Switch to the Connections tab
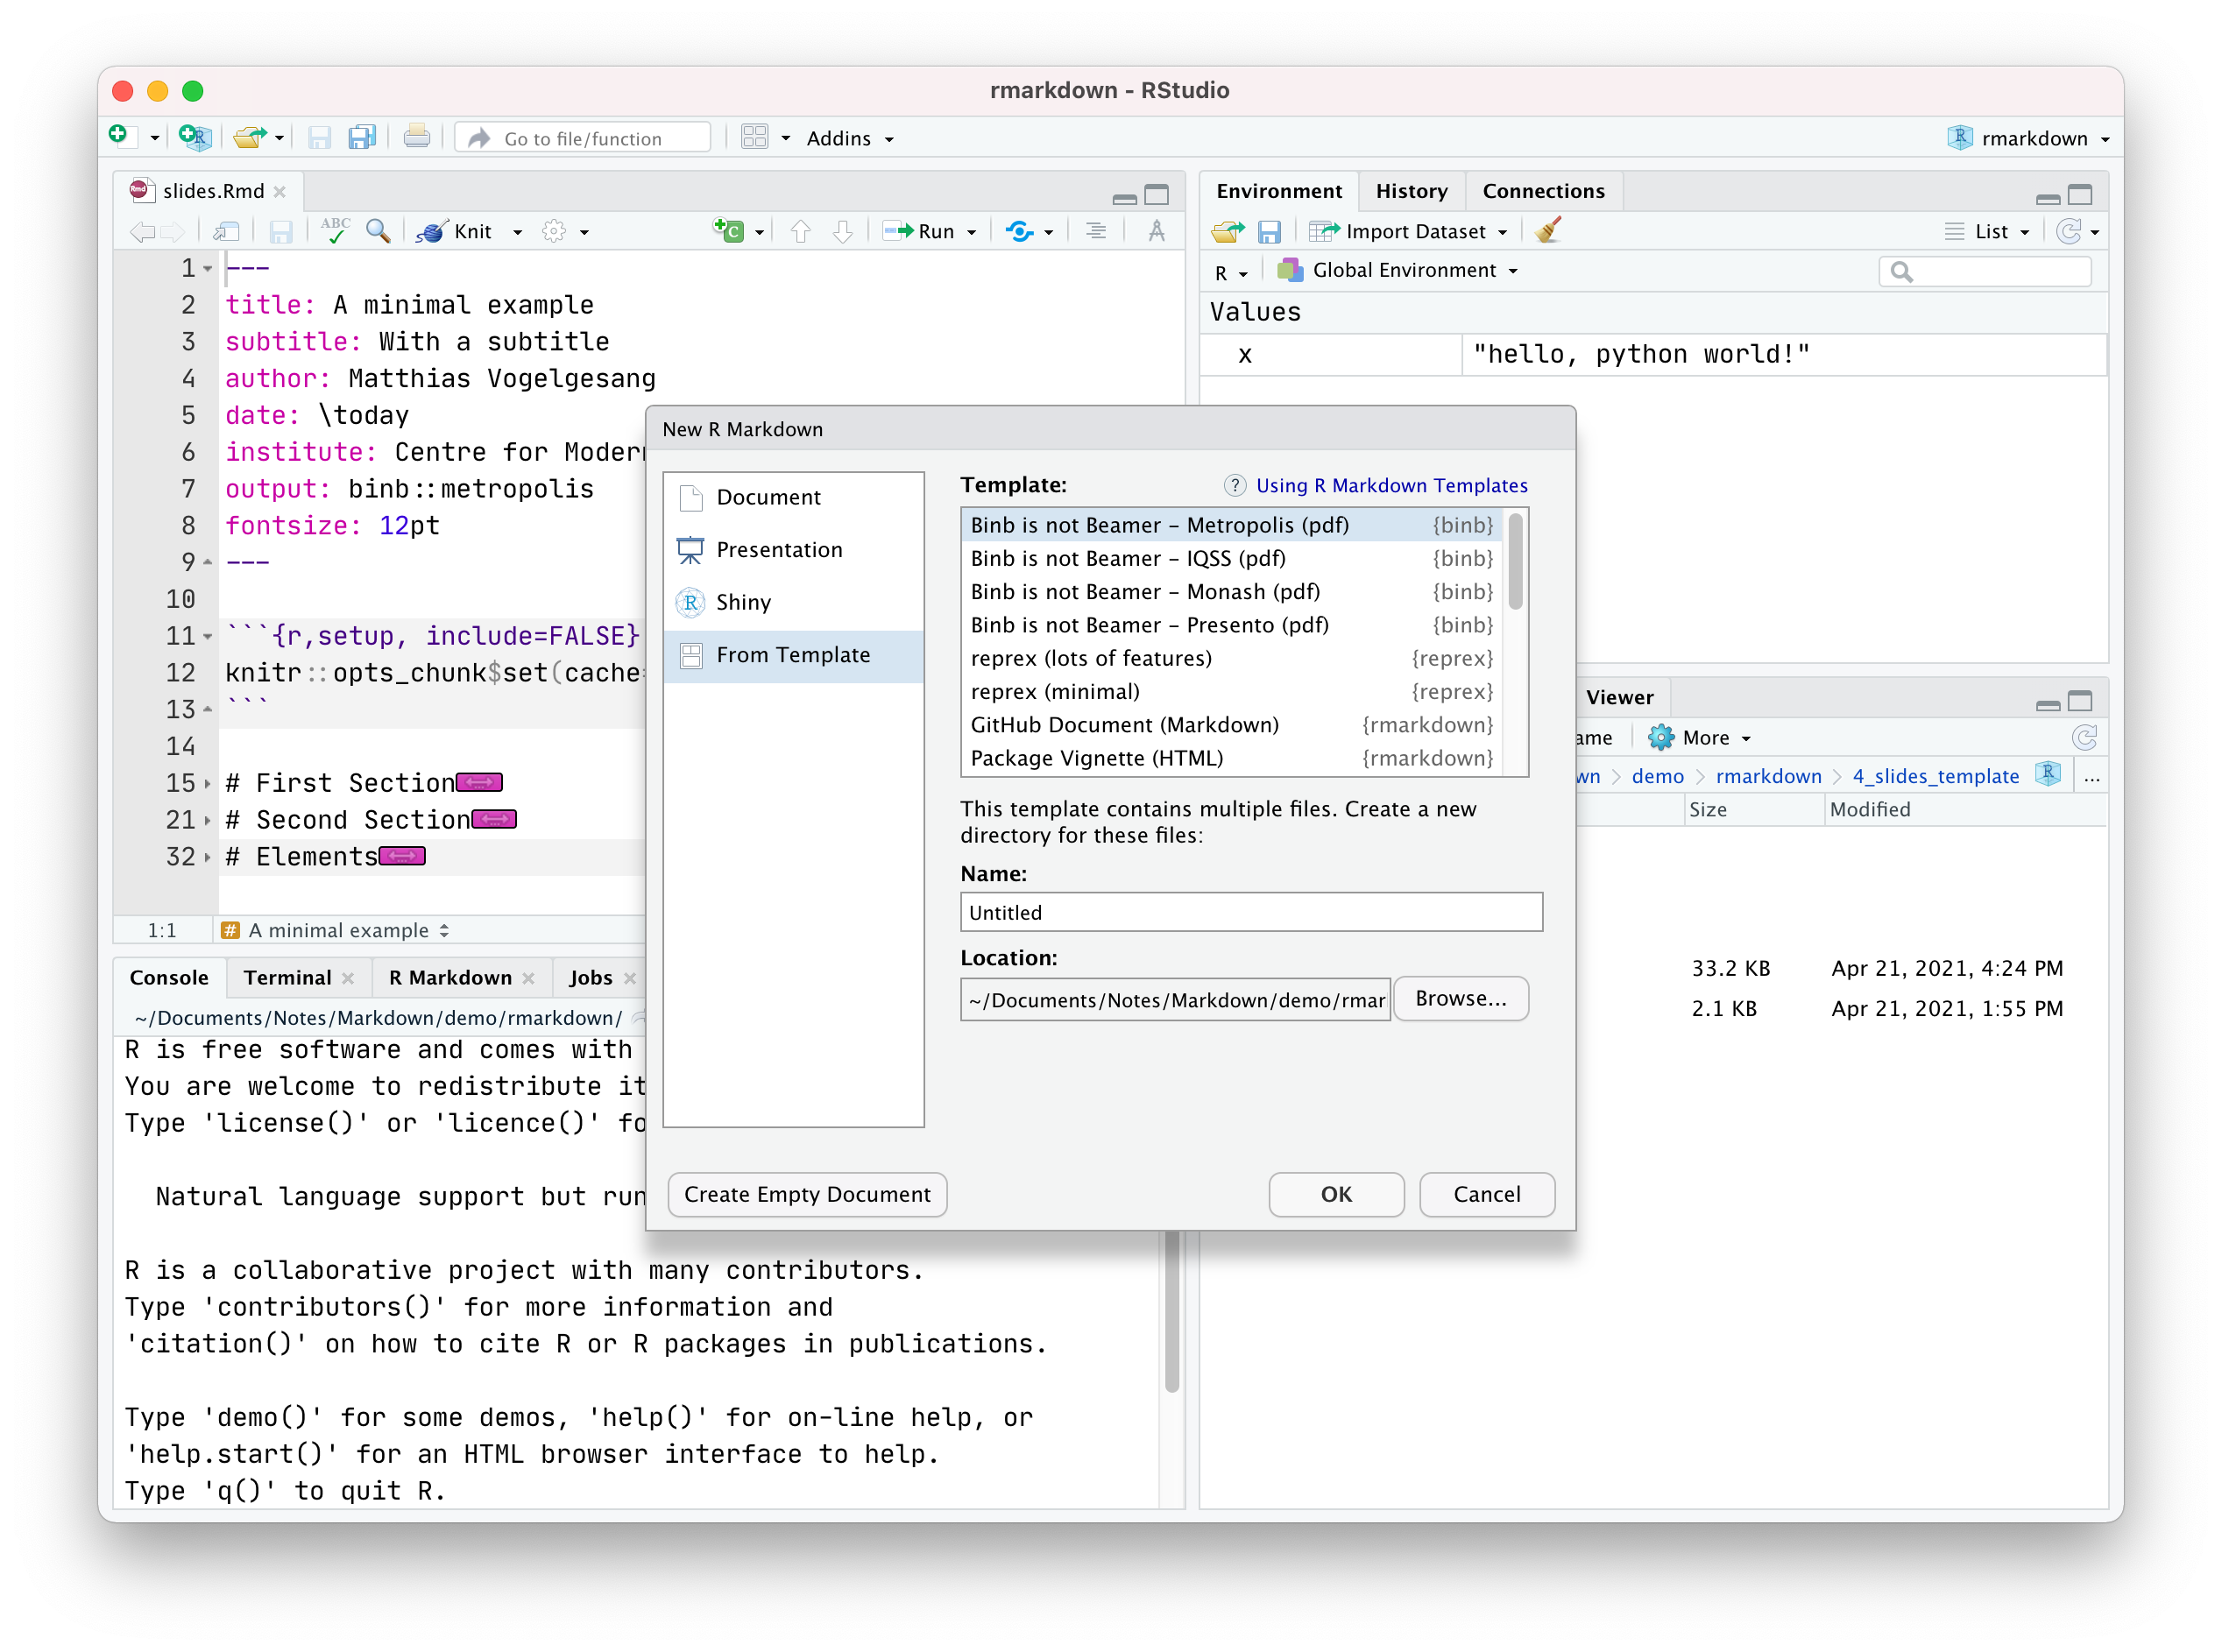2222x1652 pixels. coord(1543,191)
